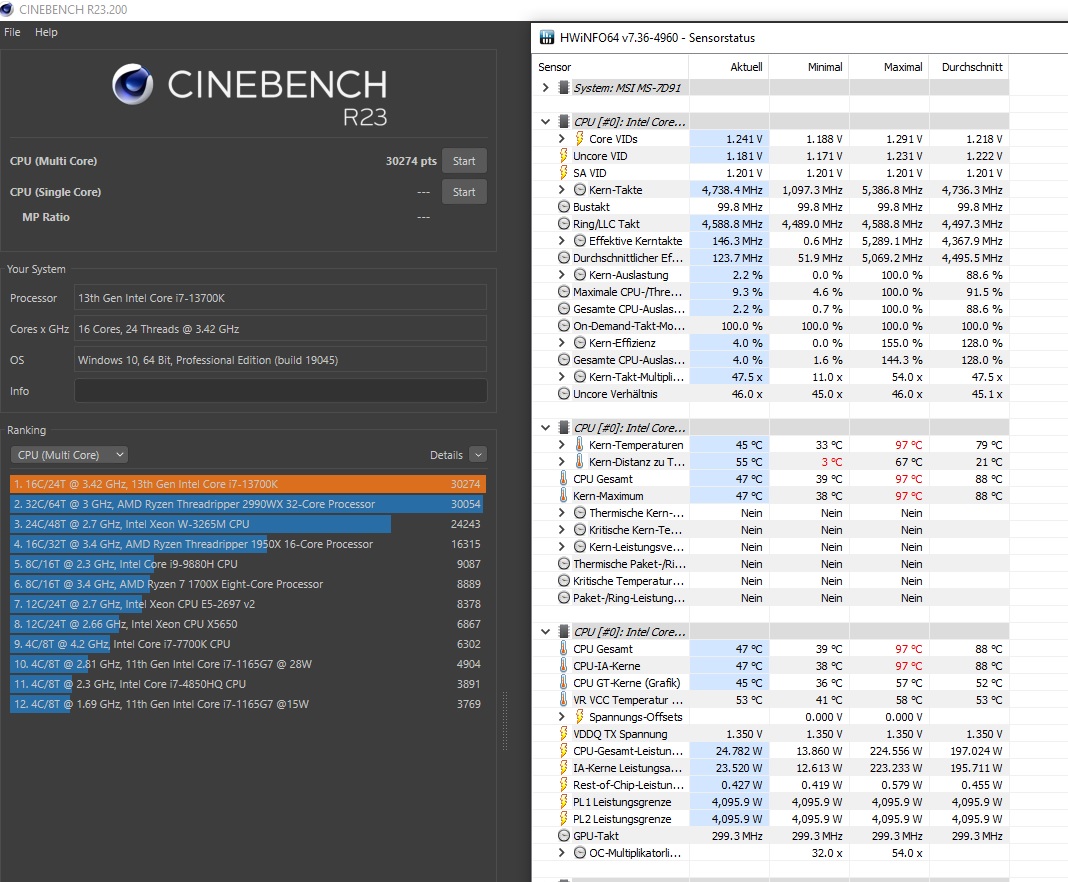1068x882 pixels.
Task: Expand the Thermische Kern row
Action: 562,513
